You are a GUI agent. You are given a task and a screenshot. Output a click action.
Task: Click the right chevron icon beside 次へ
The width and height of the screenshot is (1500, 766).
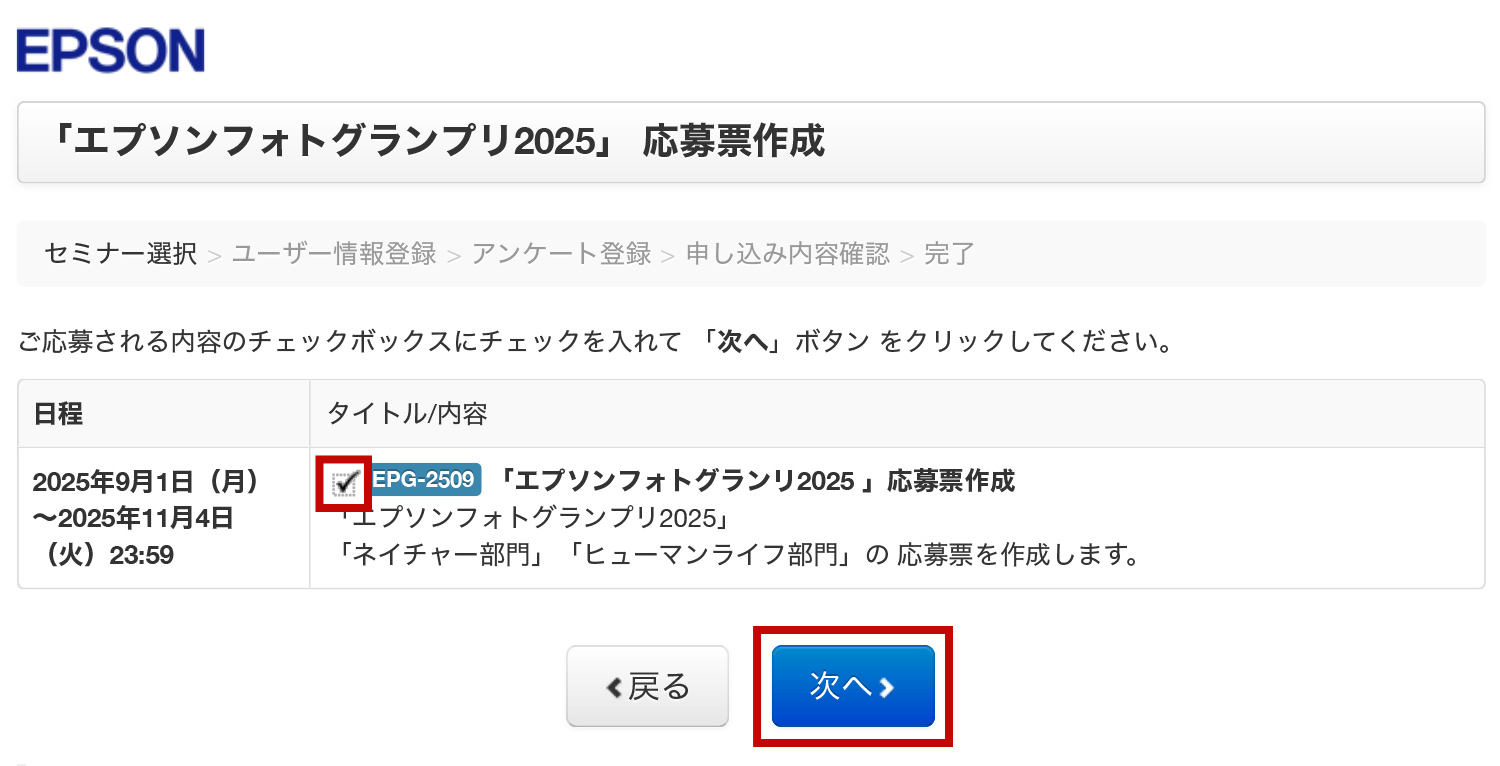pyautogui.click(x=887, y=687)
